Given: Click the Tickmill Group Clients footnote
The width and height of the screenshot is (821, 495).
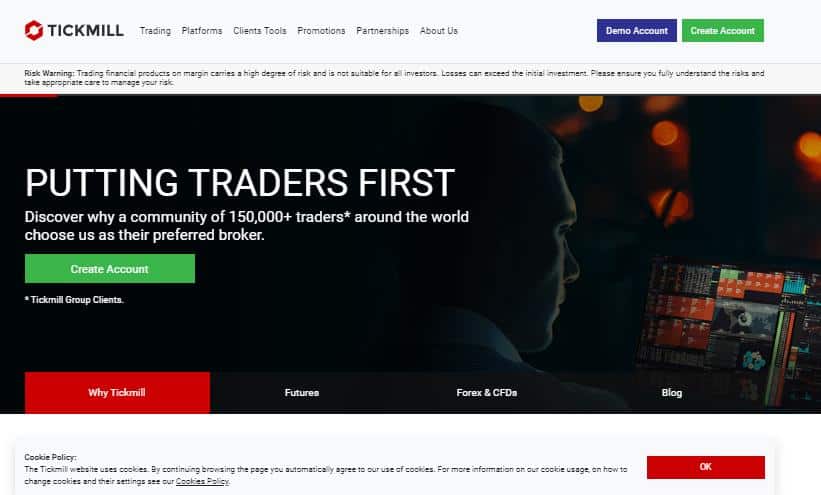Looking at the screenshot, I should pos(74,300).
